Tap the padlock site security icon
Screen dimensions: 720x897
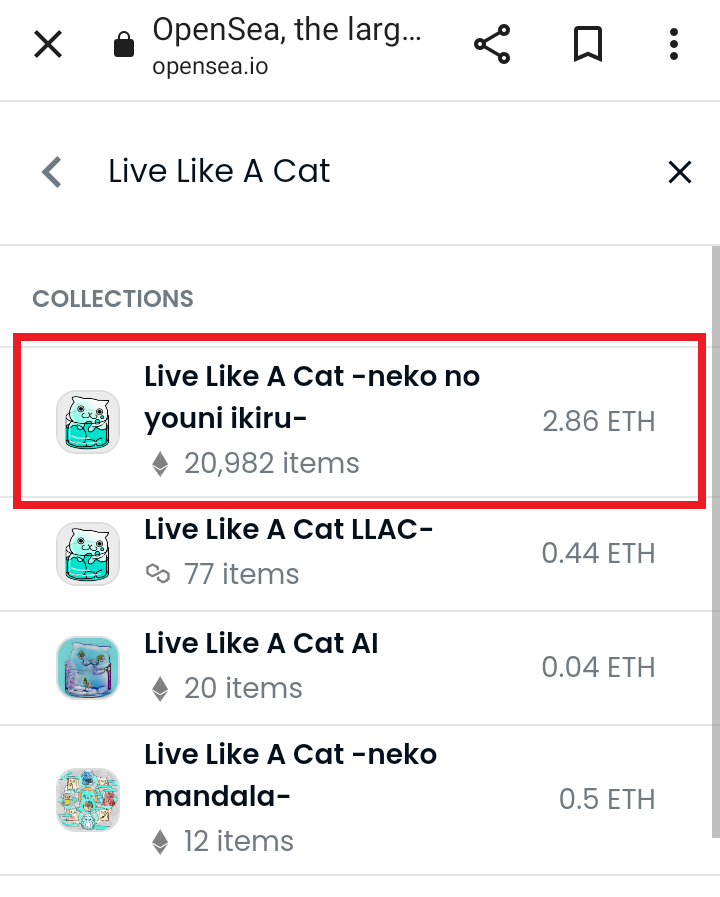[x=124, y=44]
